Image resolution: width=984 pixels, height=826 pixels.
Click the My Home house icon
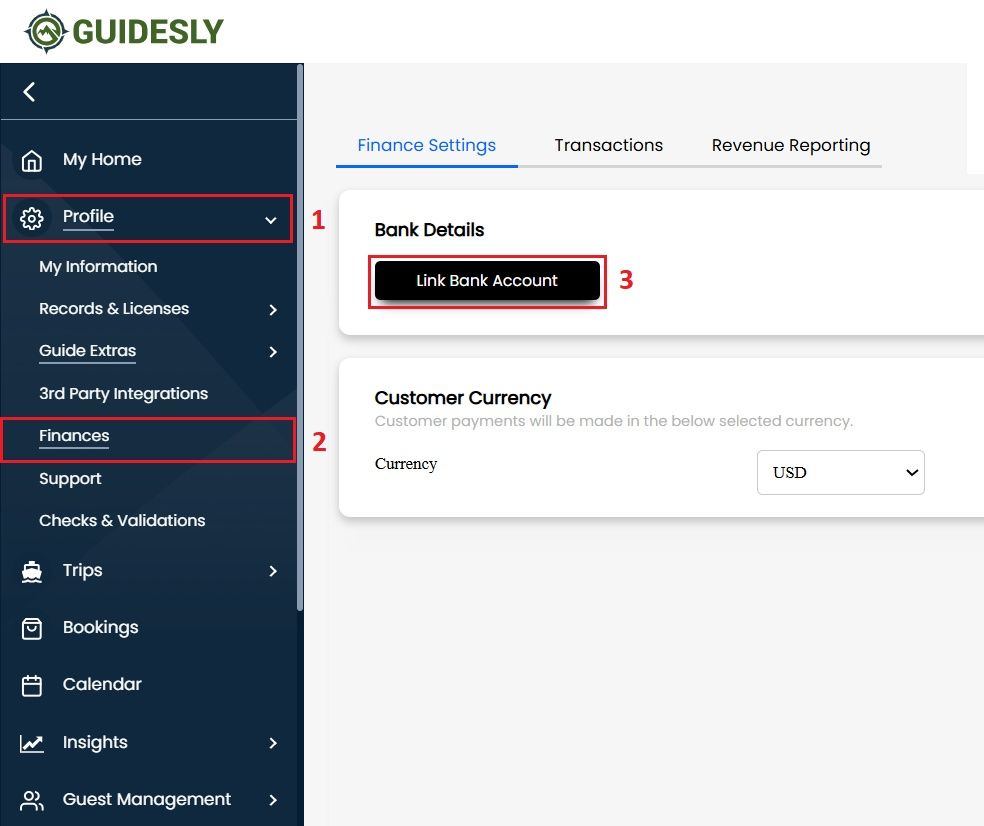click(32, 160)
